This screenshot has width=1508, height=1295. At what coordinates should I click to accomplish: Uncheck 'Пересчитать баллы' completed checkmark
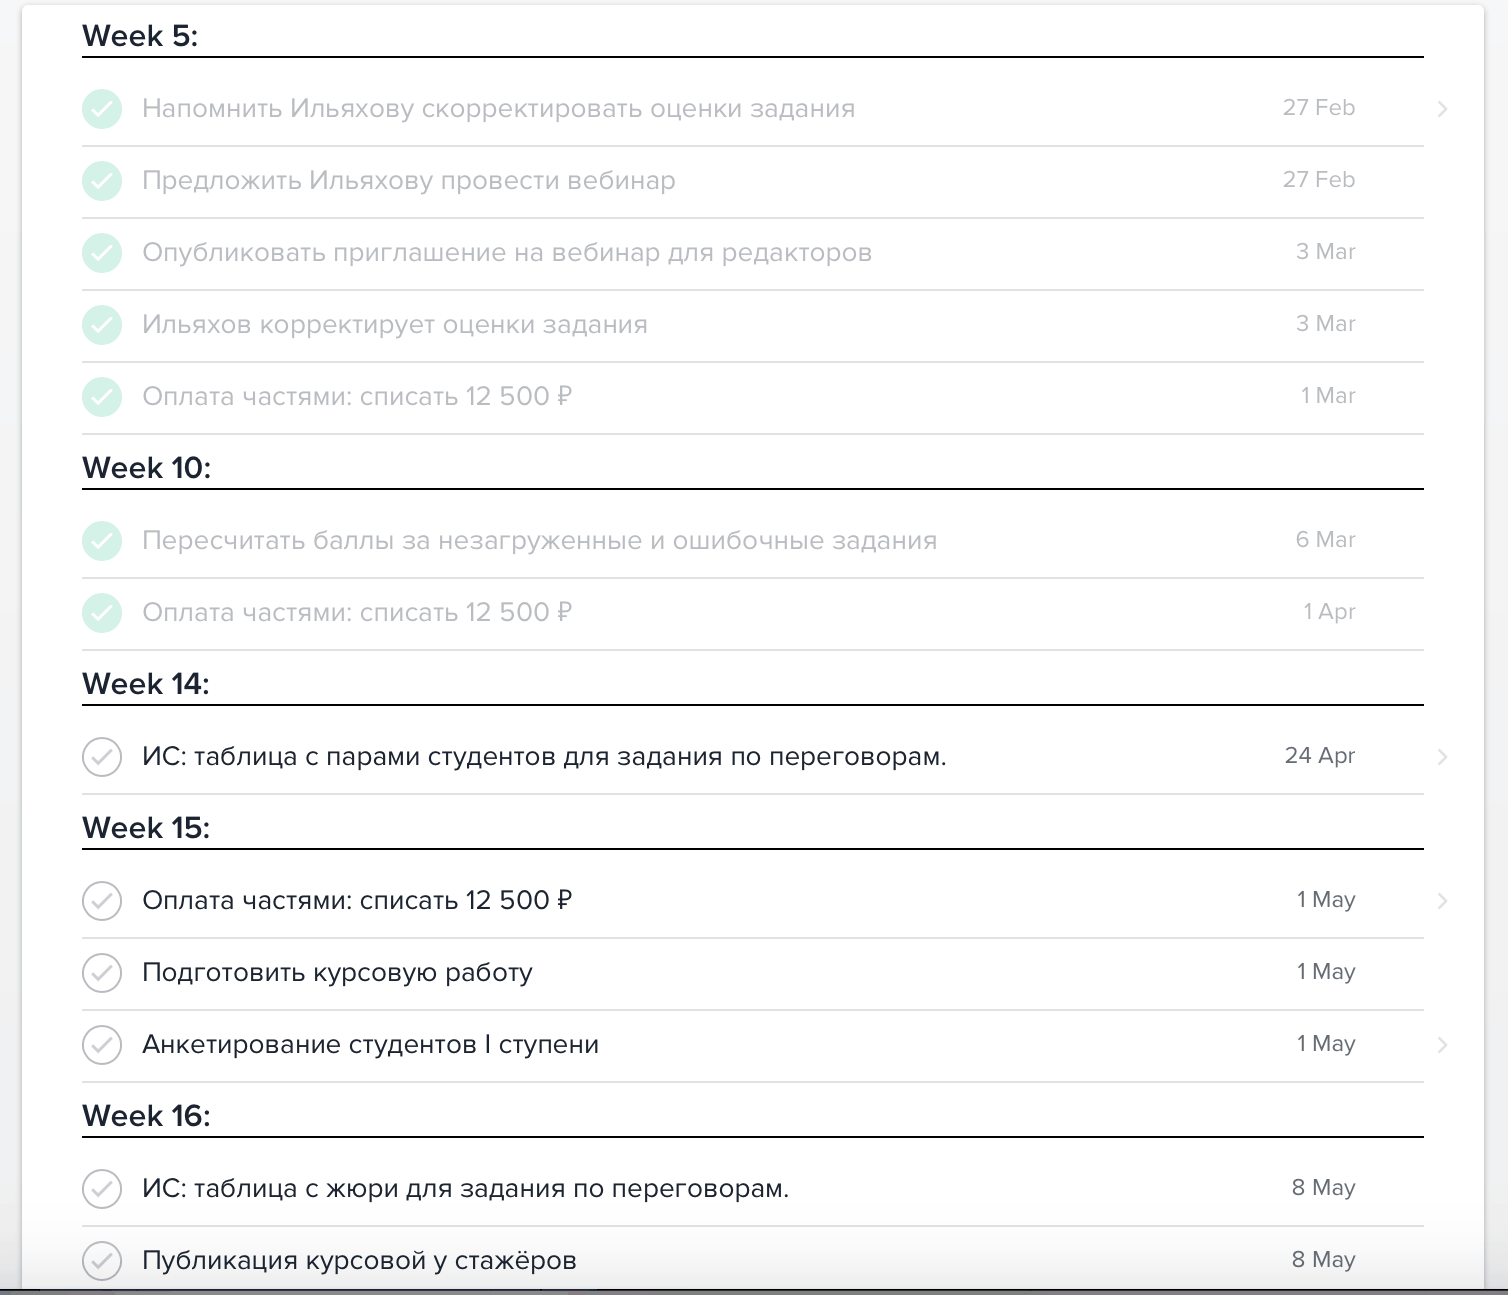[102, 541]
